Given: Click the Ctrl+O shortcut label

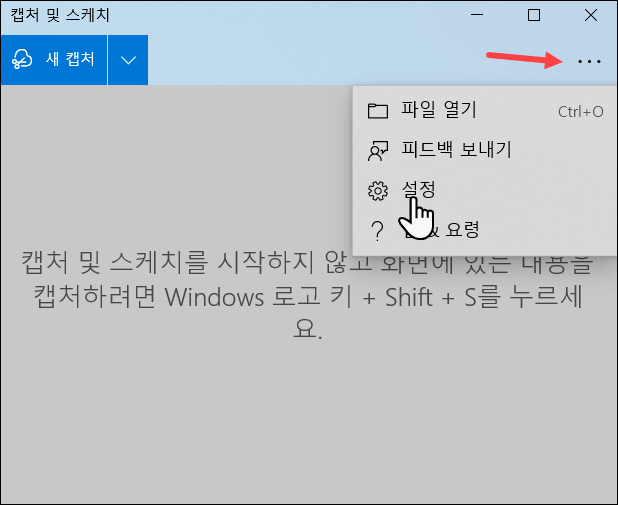Looking at the screenshot, I should pos(580,112).
